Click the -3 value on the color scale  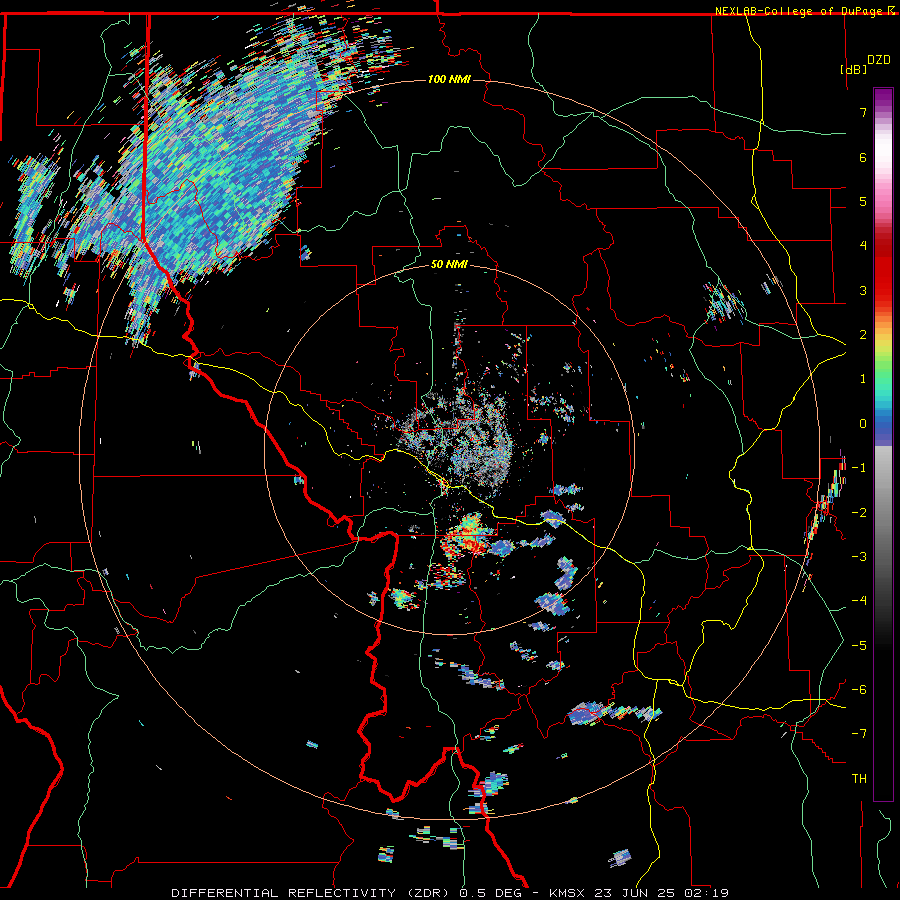click(x=859, y=557)
